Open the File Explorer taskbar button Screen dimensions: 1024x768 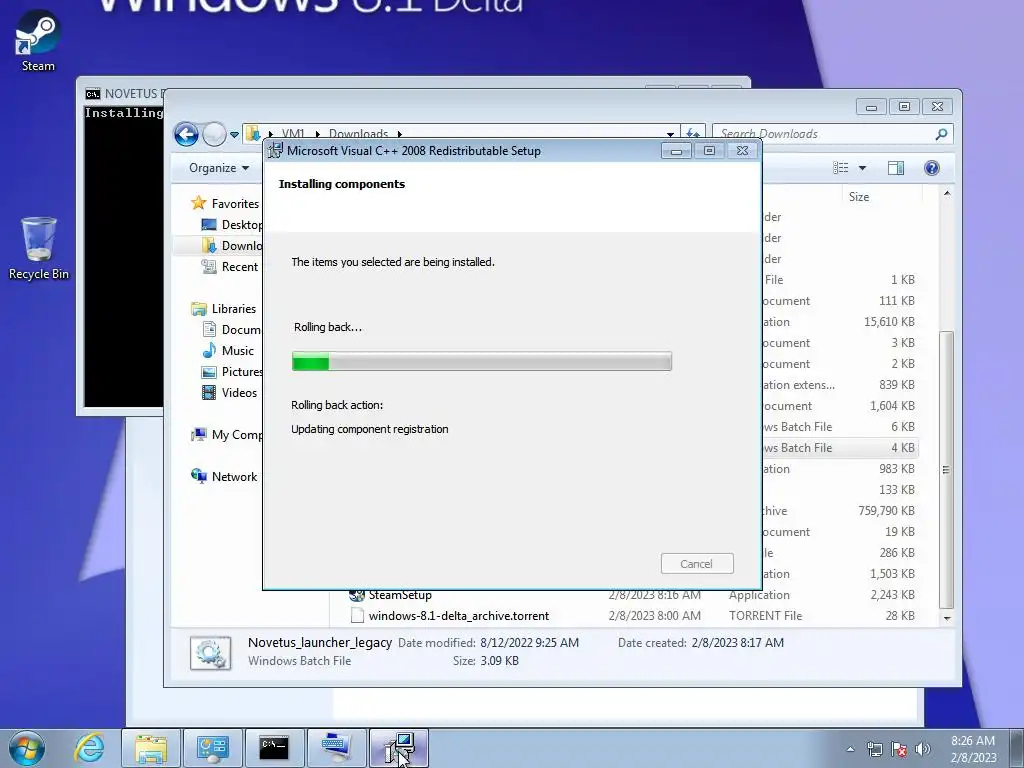click(150, 748)
